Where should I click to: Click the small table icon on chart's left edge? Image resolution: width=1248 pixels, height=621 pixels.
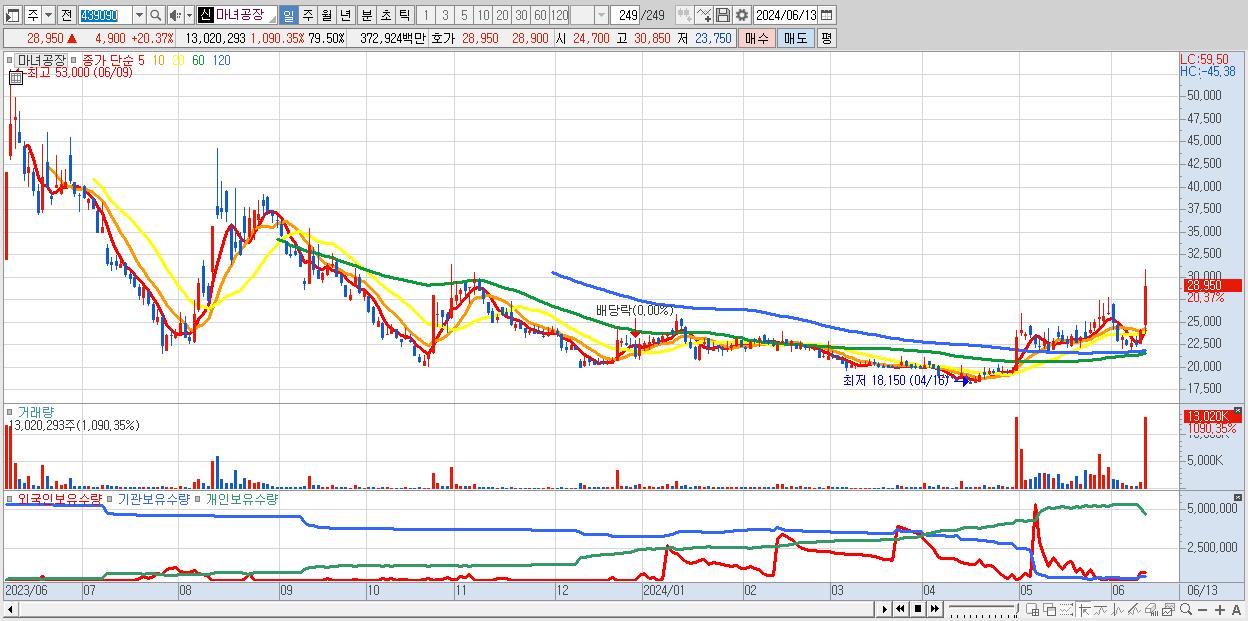(x=16, y=78)
